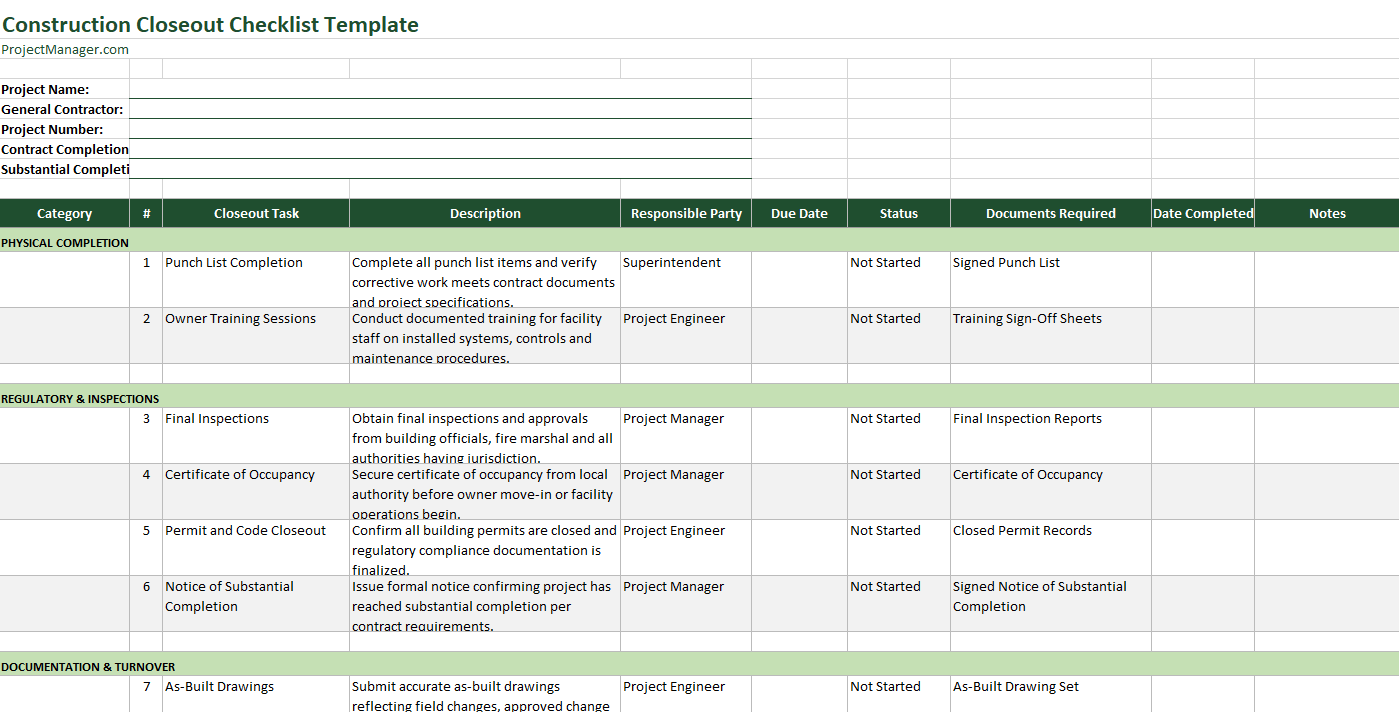1399x712 pixels.
Task: Select Project Manager for Certificate of Occupancy
Action: [686, 491]
